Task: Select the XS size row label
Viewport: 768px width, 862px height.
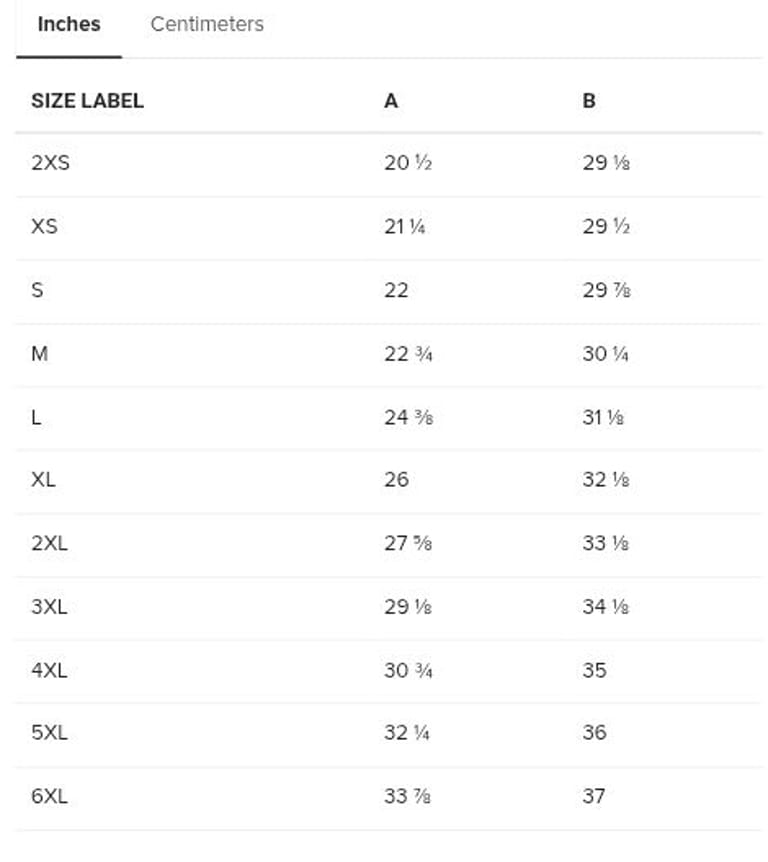Action: coord(44,226)
